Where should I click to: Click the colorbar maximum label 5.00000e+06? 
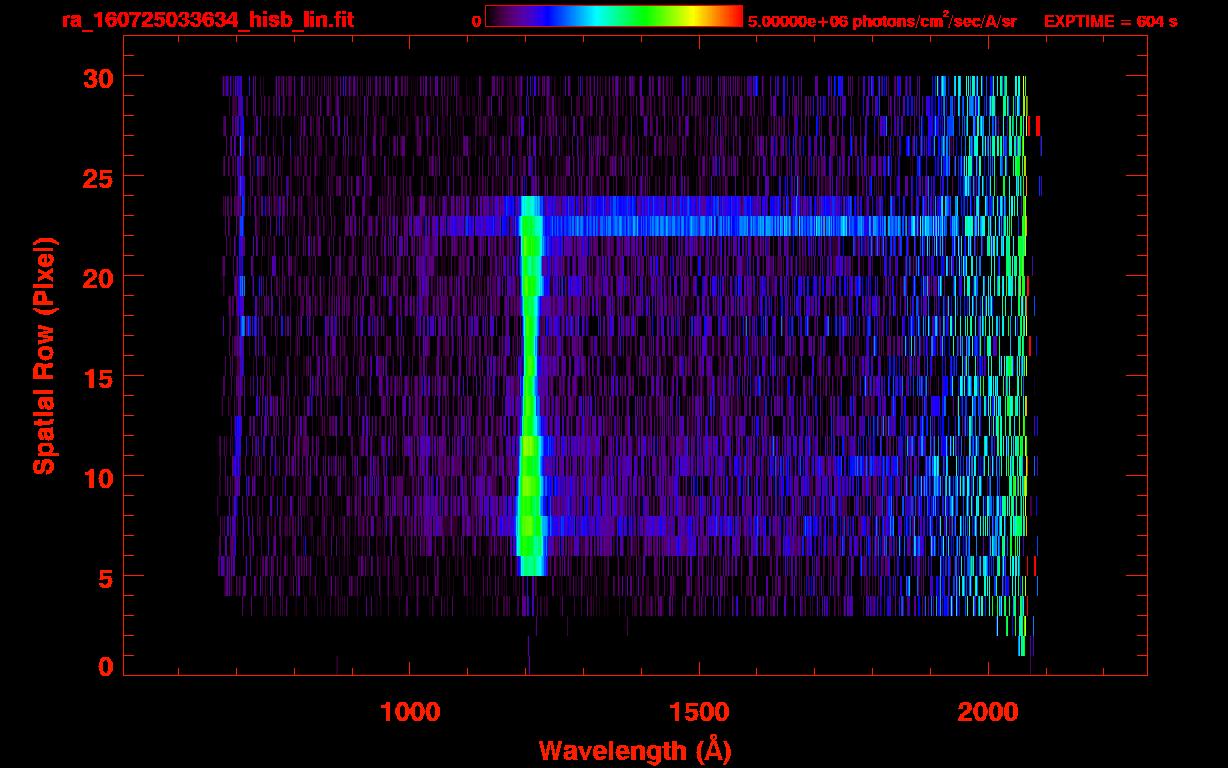point(795,21)
